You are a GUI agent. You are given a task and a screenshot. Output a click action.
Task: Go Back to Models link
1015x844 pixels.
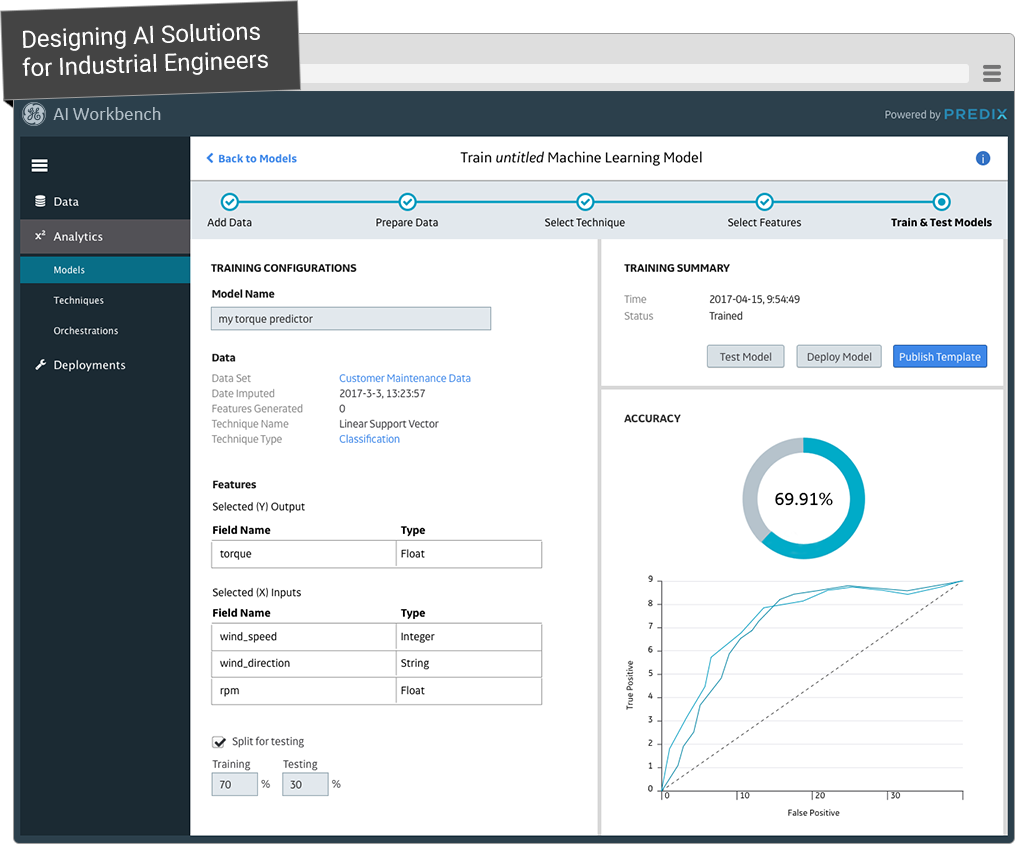click(x=251, y=159)
